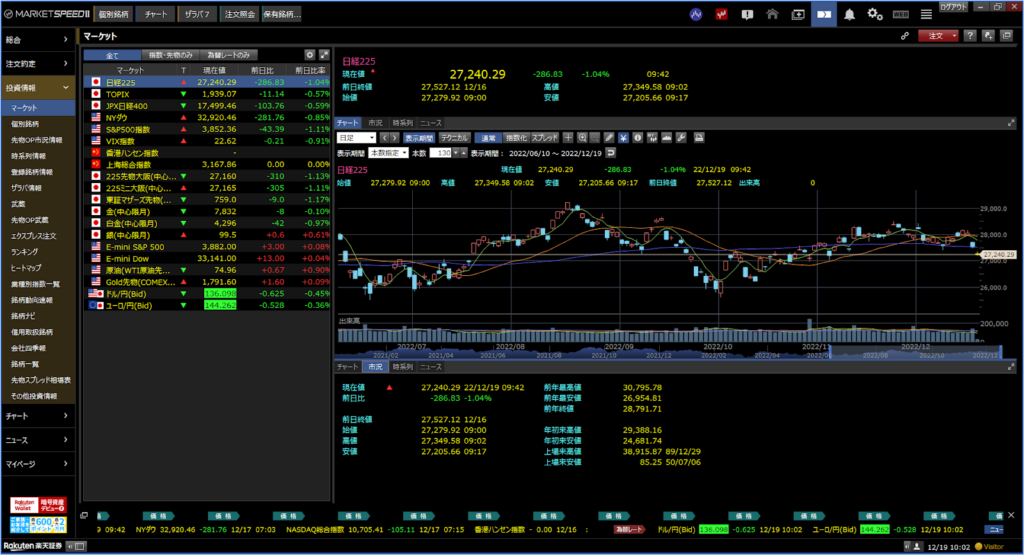The image size is (1024, 555).
Task: Open the home icon in top bar
Action: (x=772, y=14)
